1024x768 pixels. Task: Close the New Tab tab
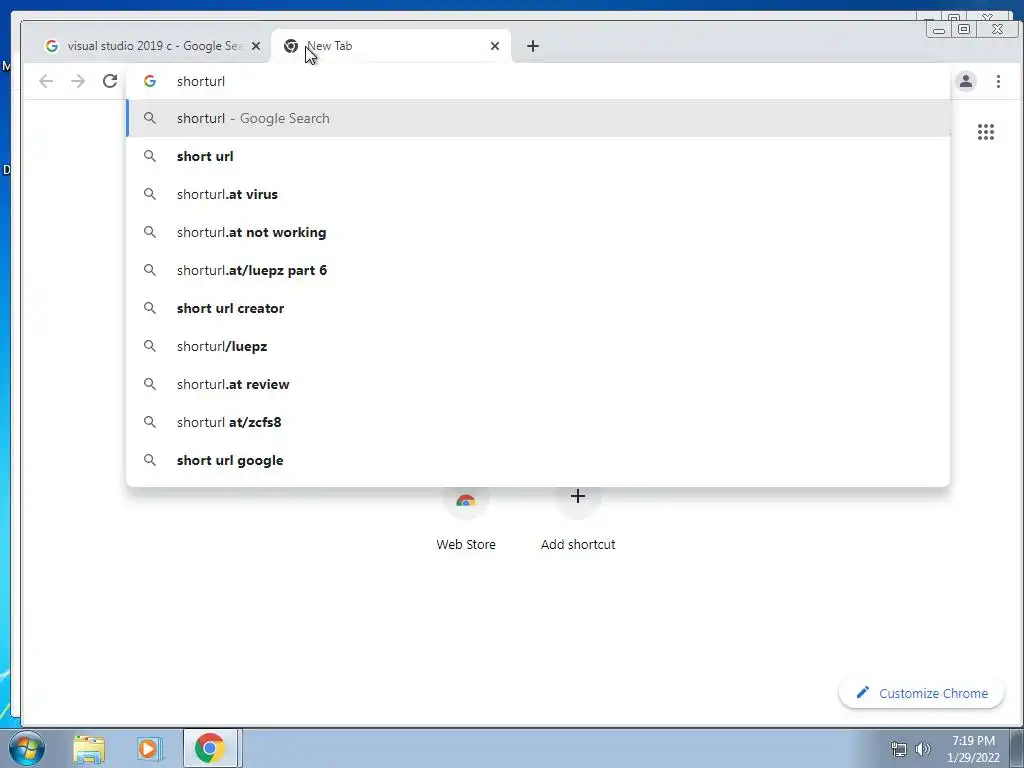pos(495,46)
